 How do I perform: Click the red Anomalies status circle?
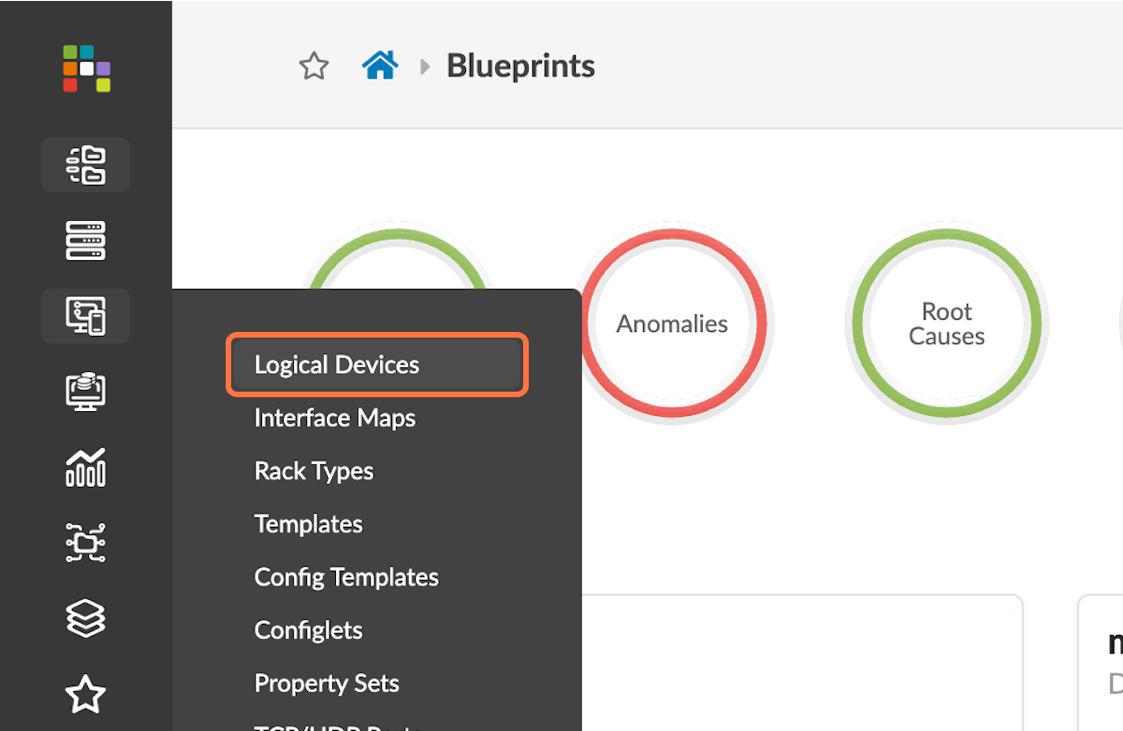[672, 324]
